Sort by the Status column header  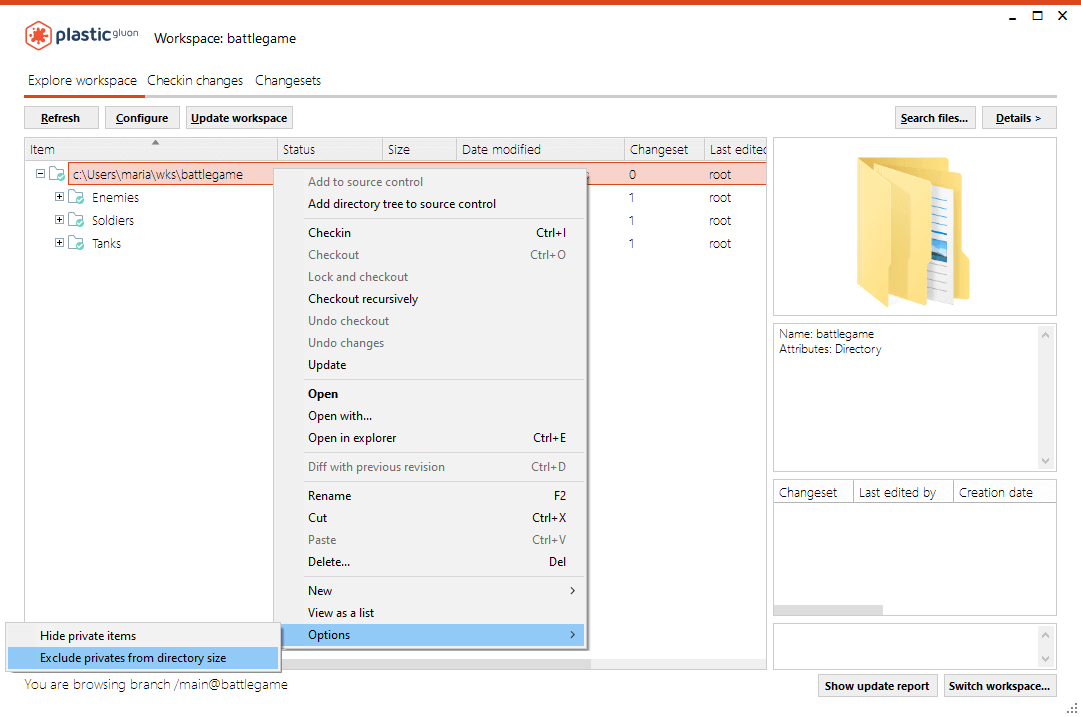tap(330, 150)
